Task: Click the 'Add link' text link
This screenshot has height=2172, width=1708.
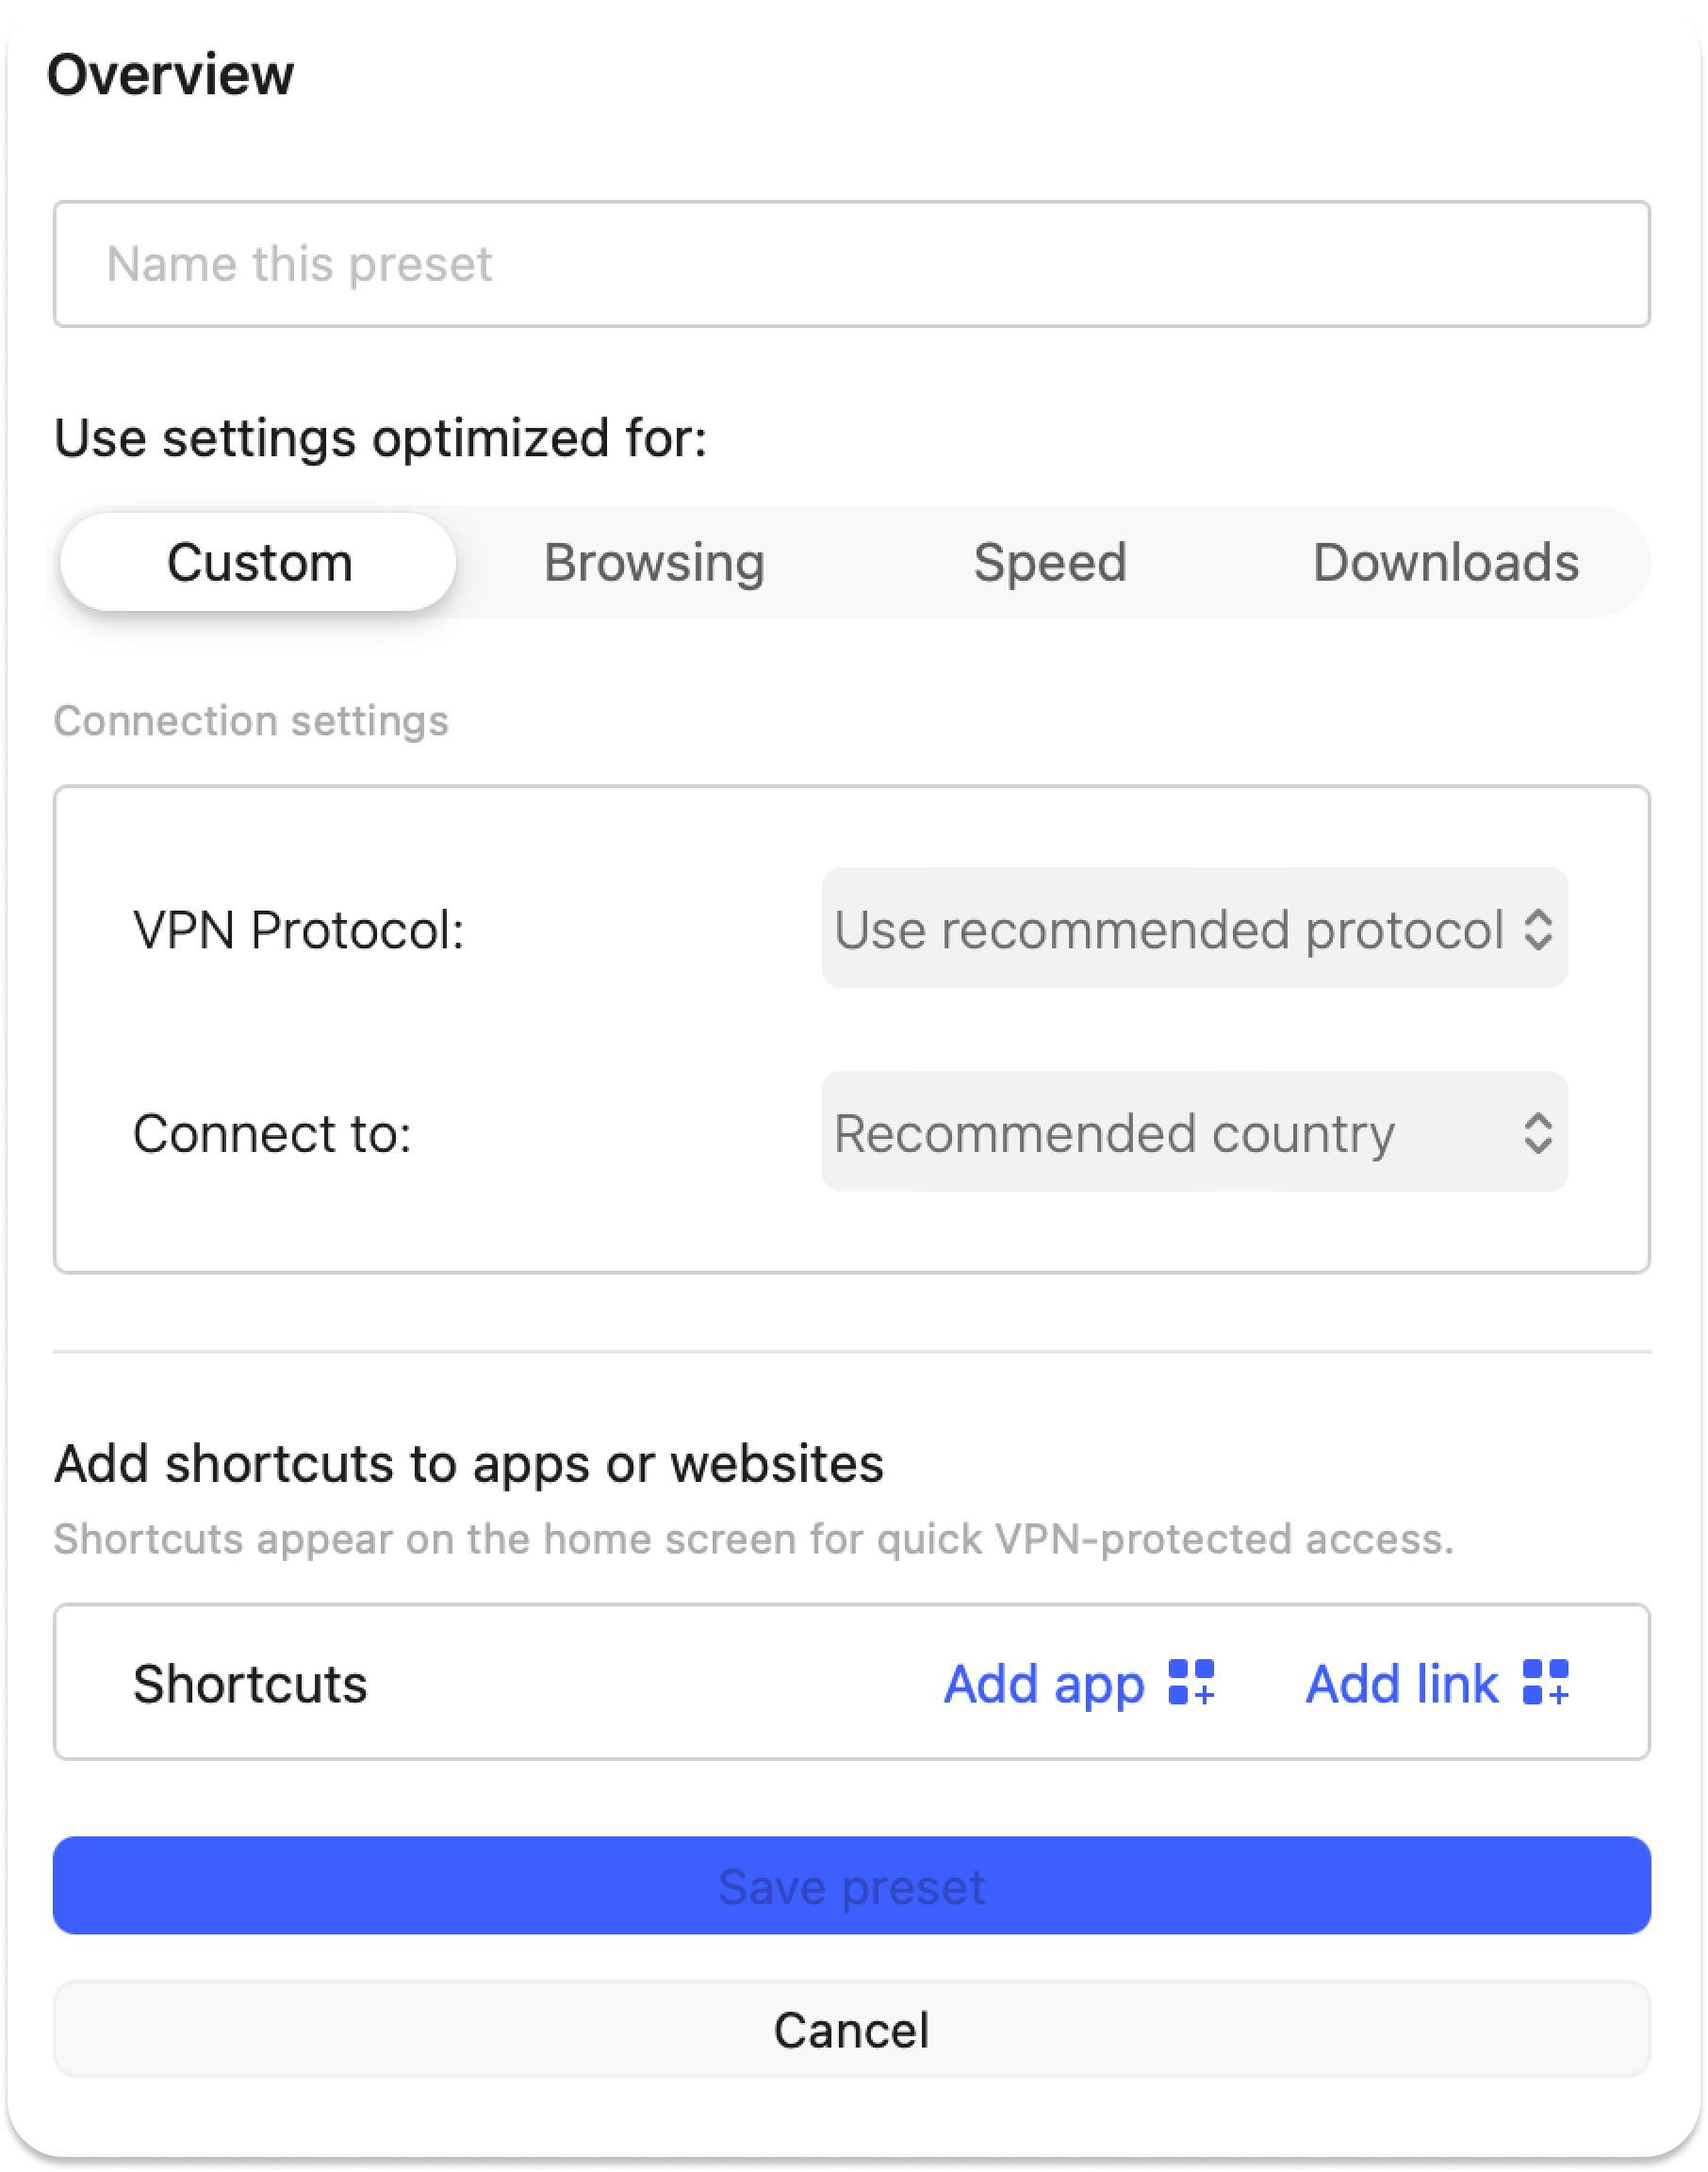Action: [x=1401, y=1683]
